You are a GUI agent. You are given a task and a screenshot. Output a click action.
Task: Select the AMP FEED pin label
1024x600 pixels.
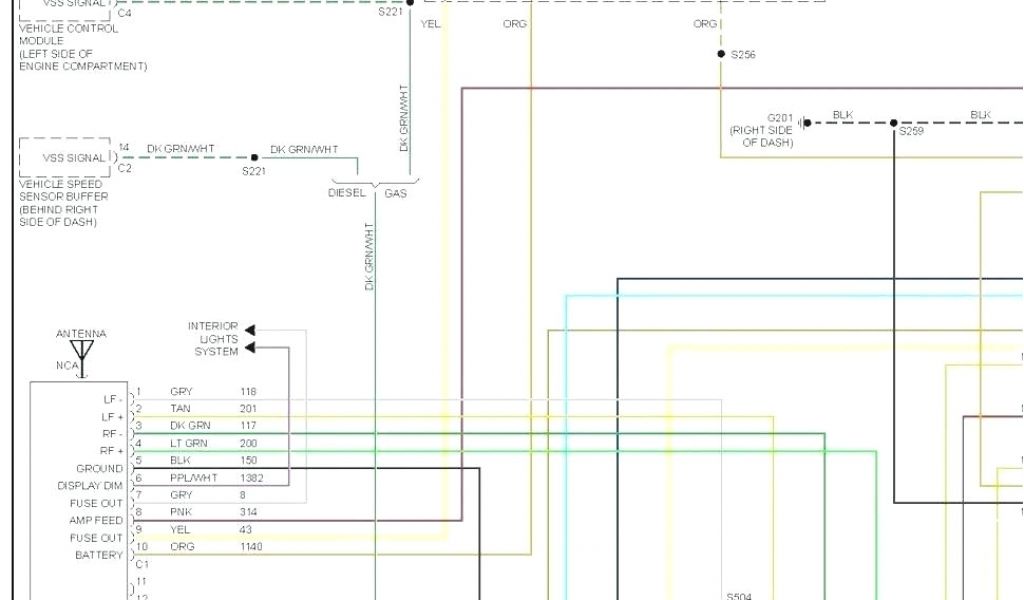[96, 521]
